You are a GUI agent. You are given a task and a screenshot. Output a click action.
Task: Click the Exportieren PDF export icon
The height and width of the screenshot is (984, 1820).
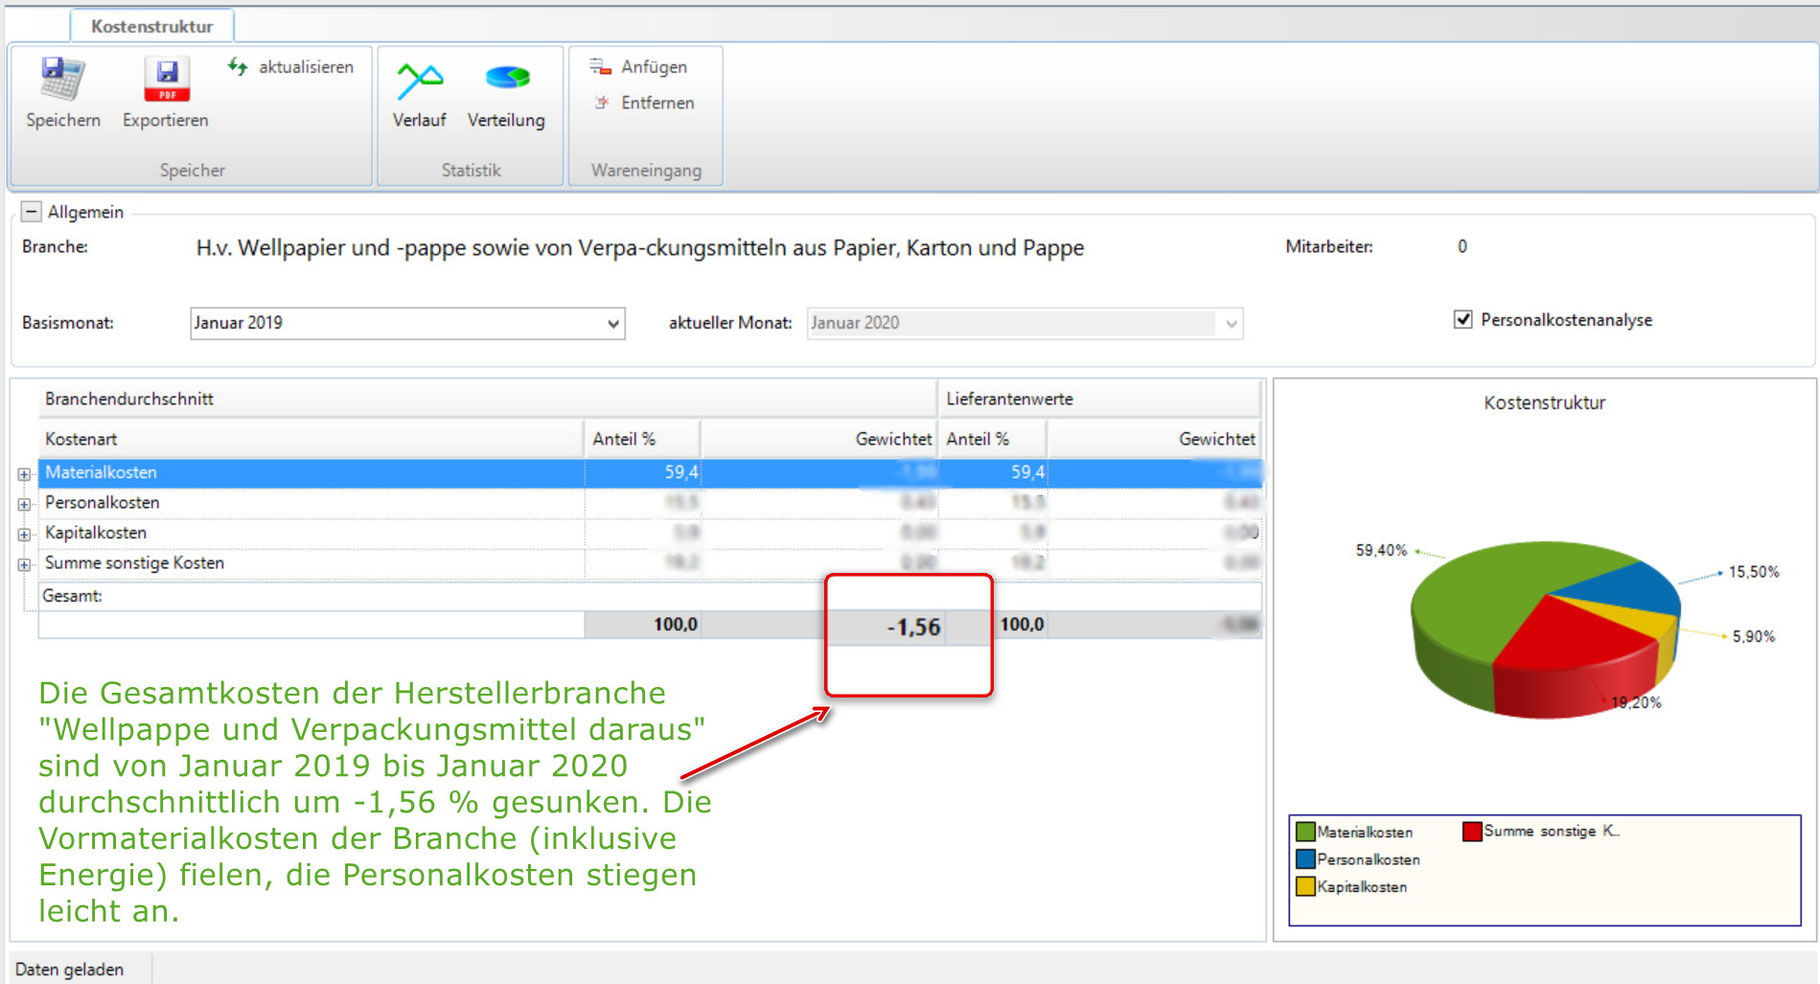tap(165, 78)
